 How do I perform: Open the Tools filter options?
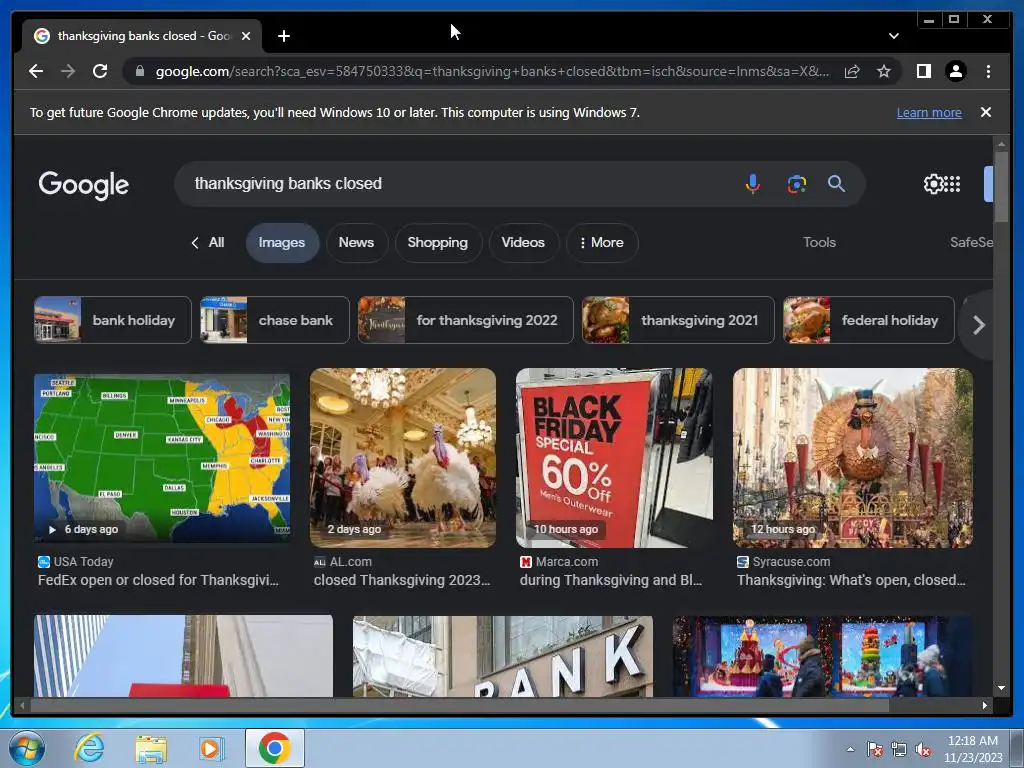[x=819, y=242]
